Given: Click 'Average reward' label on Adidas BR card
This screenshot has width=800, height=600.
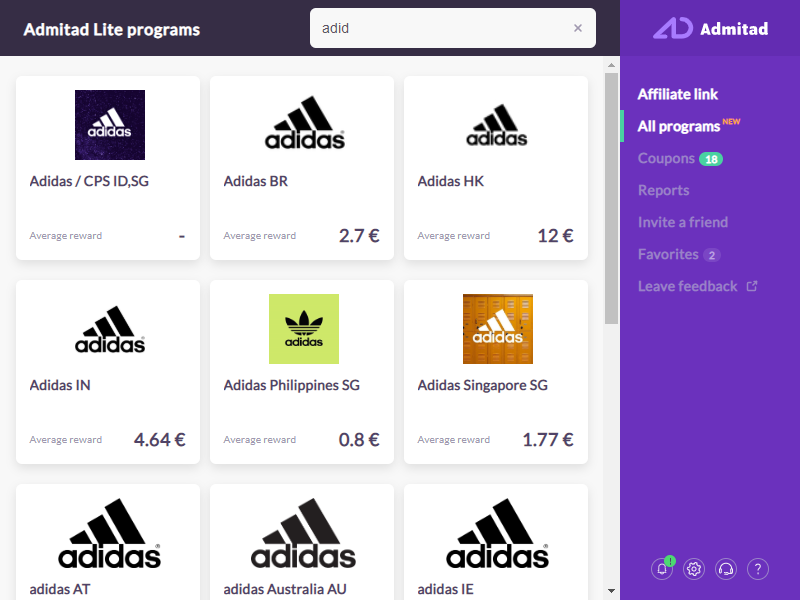Looking at the screenshot, I should [260, 236].
